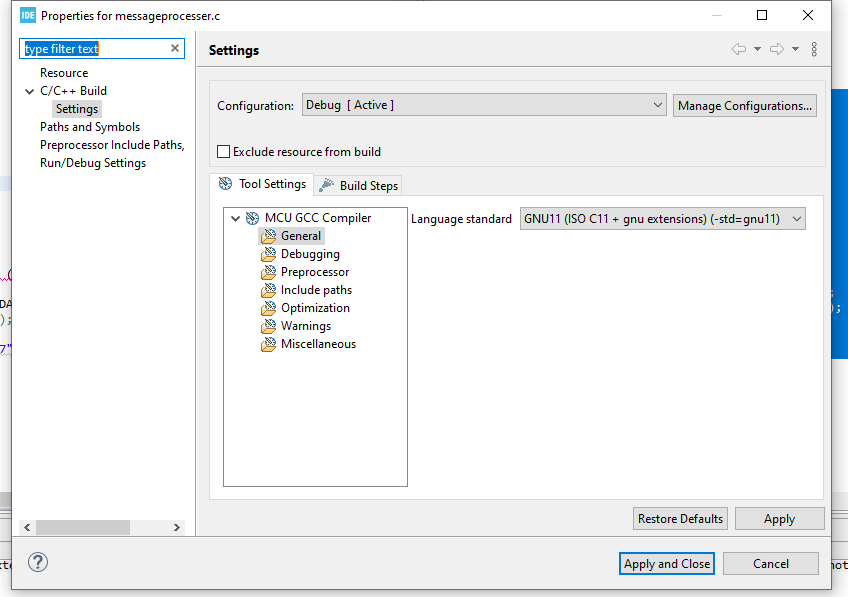This screenshot has width=848, height=597.
Task: Click the Preprocessor settings folder icon
Action: click(x=268, y=272)
